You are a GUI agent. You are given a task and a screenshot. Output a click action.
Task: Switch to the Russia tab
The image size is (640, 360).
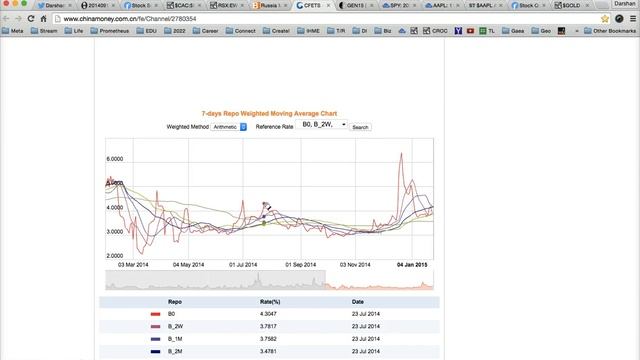269,5
